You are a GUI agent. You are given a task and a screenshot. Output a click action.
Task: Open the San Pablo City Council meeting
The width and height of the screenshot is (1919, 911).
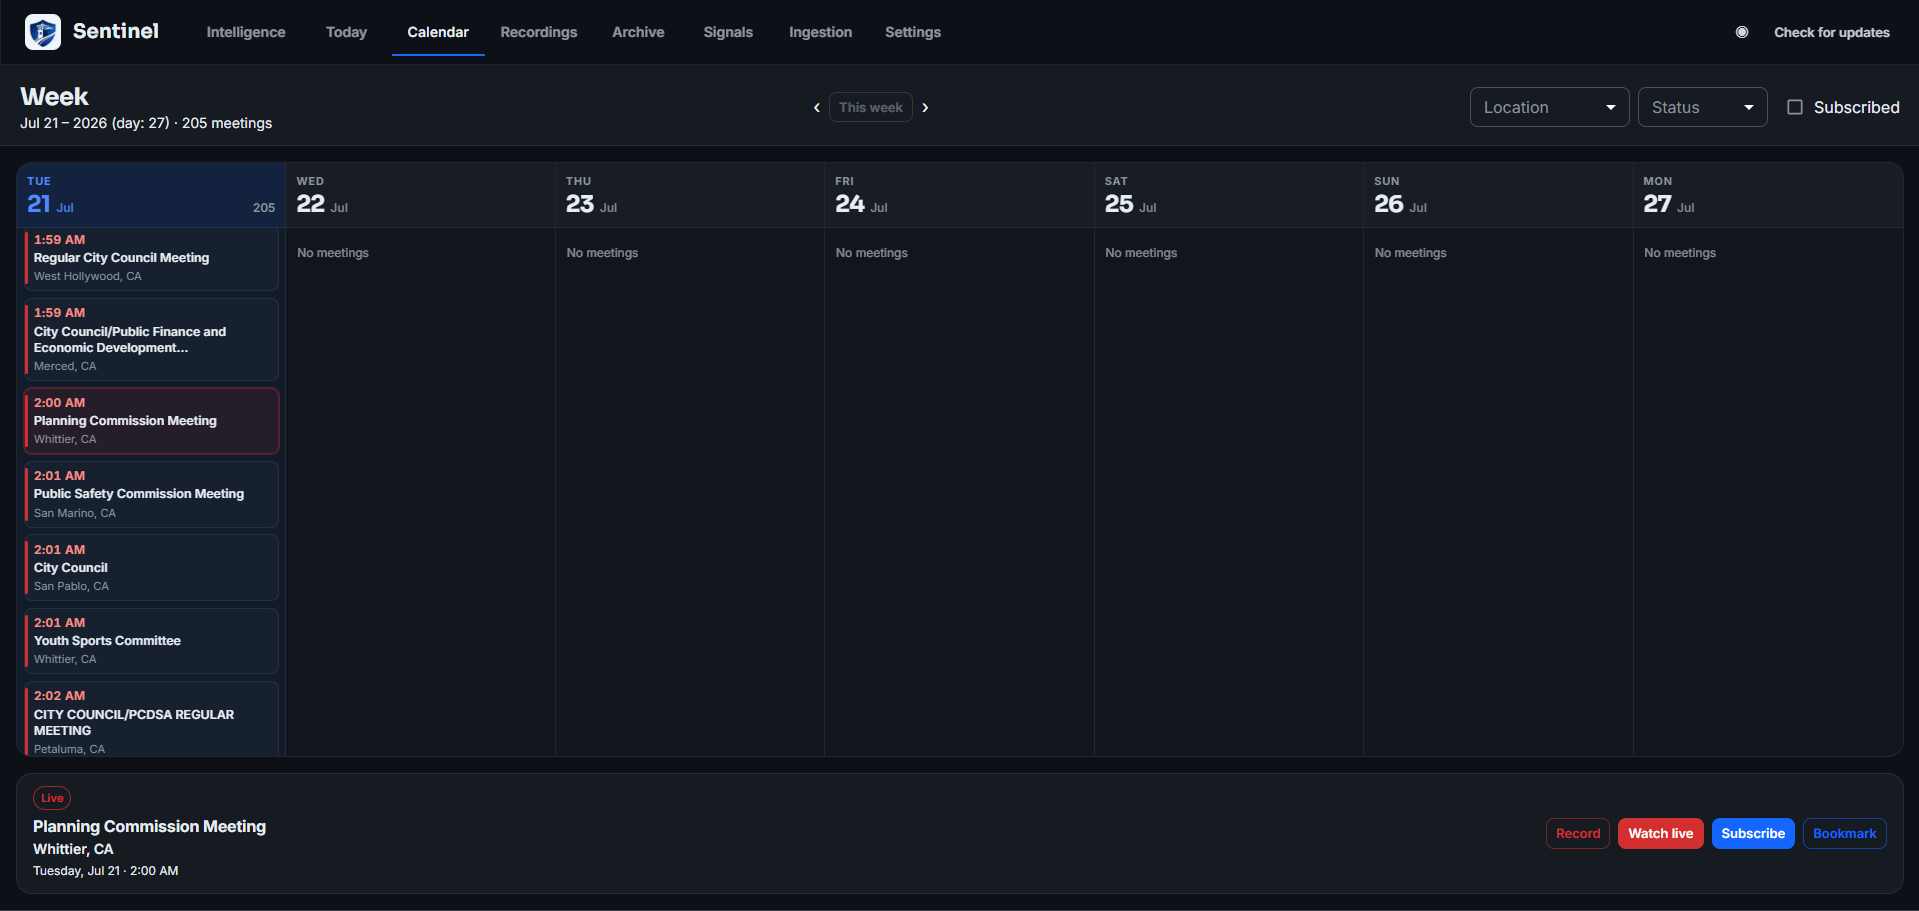click(151, 567)
